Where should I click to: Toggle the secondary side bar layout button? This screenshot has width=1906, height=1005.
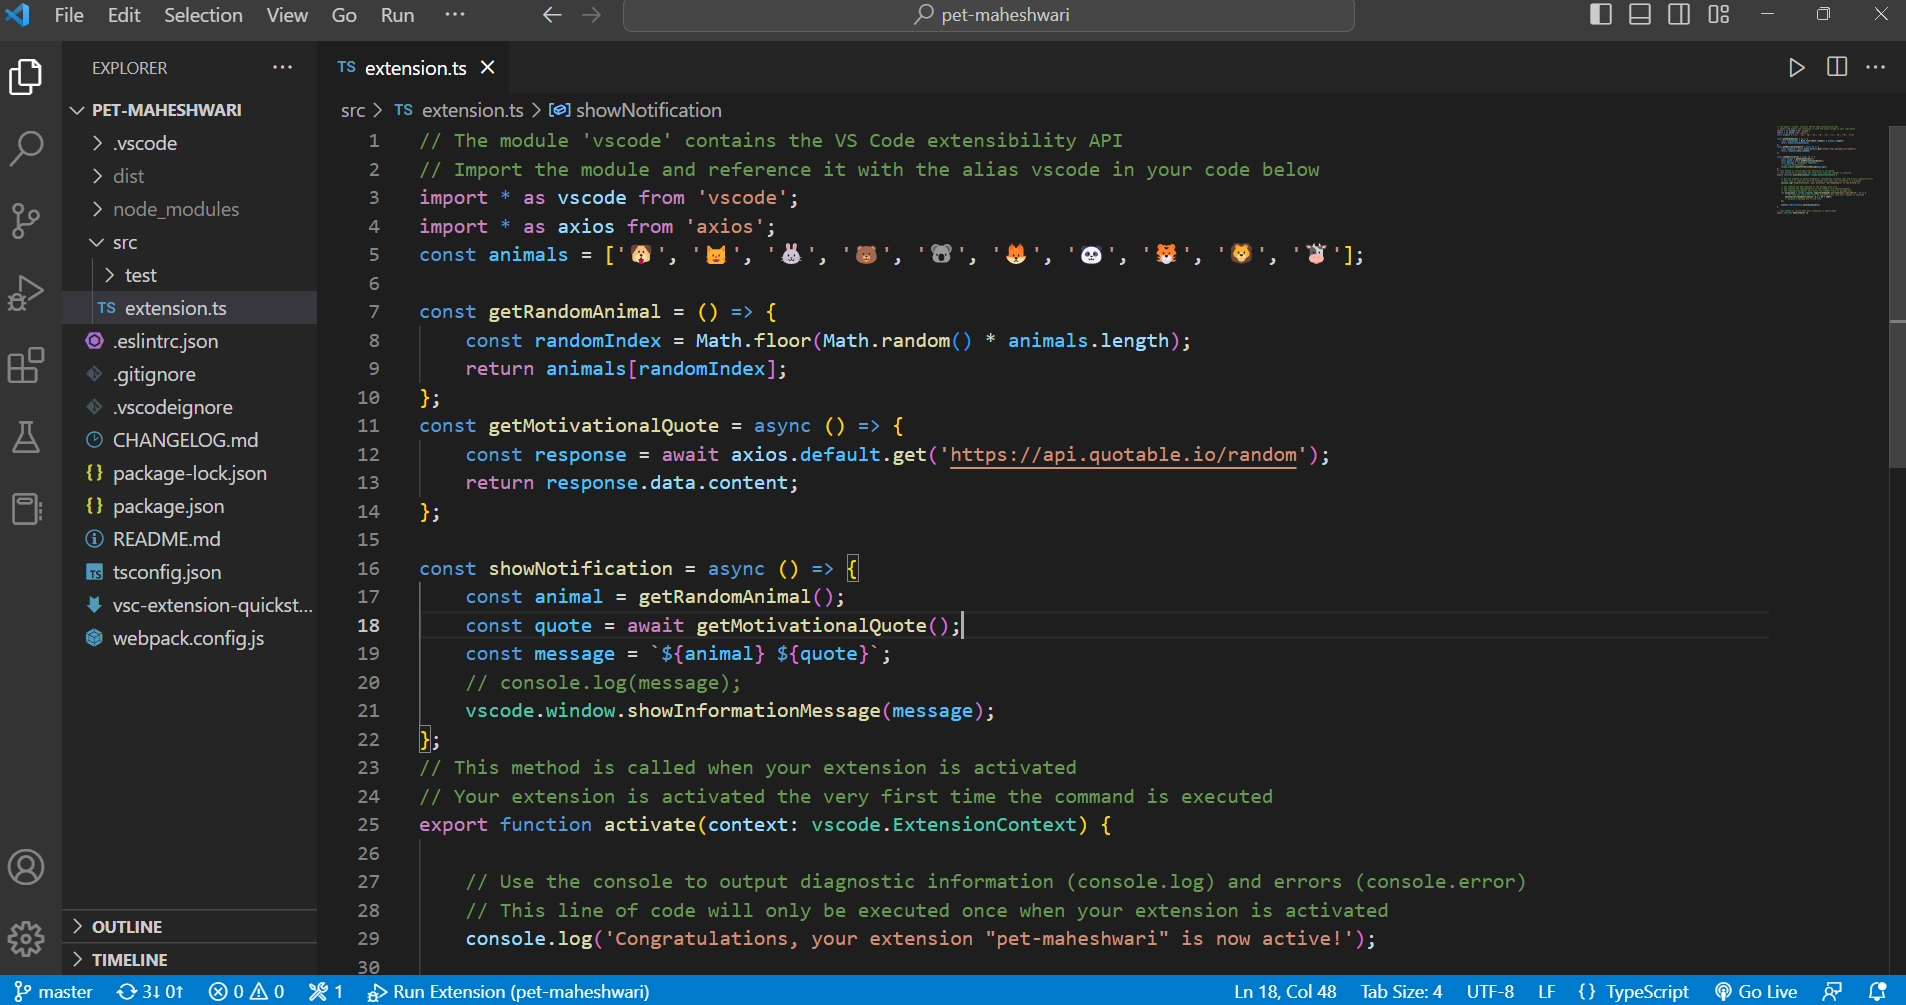[1679, 14]
